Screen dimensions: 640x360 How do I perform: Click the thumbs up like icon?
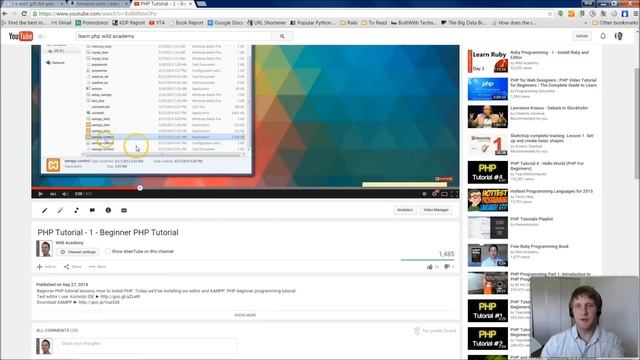click(x=430, y=267)
